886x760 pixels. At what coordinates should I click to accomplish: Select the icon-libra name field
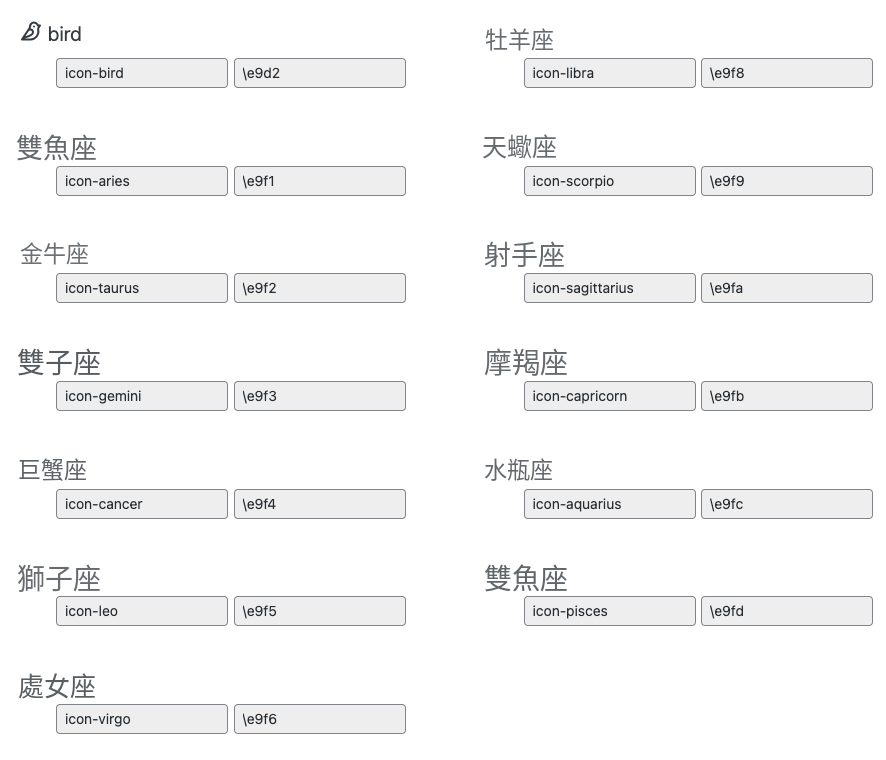[610, 73]
